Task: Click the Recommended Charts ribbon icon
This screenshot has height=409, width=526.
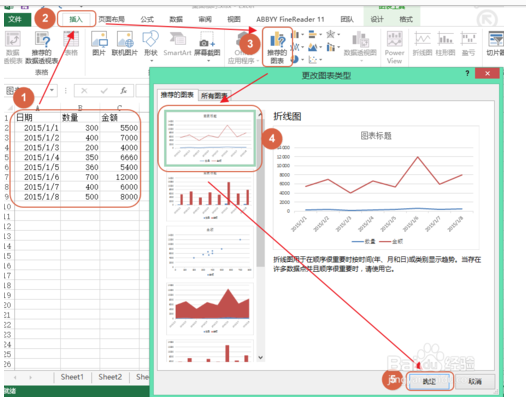Action: coord(277,47)
